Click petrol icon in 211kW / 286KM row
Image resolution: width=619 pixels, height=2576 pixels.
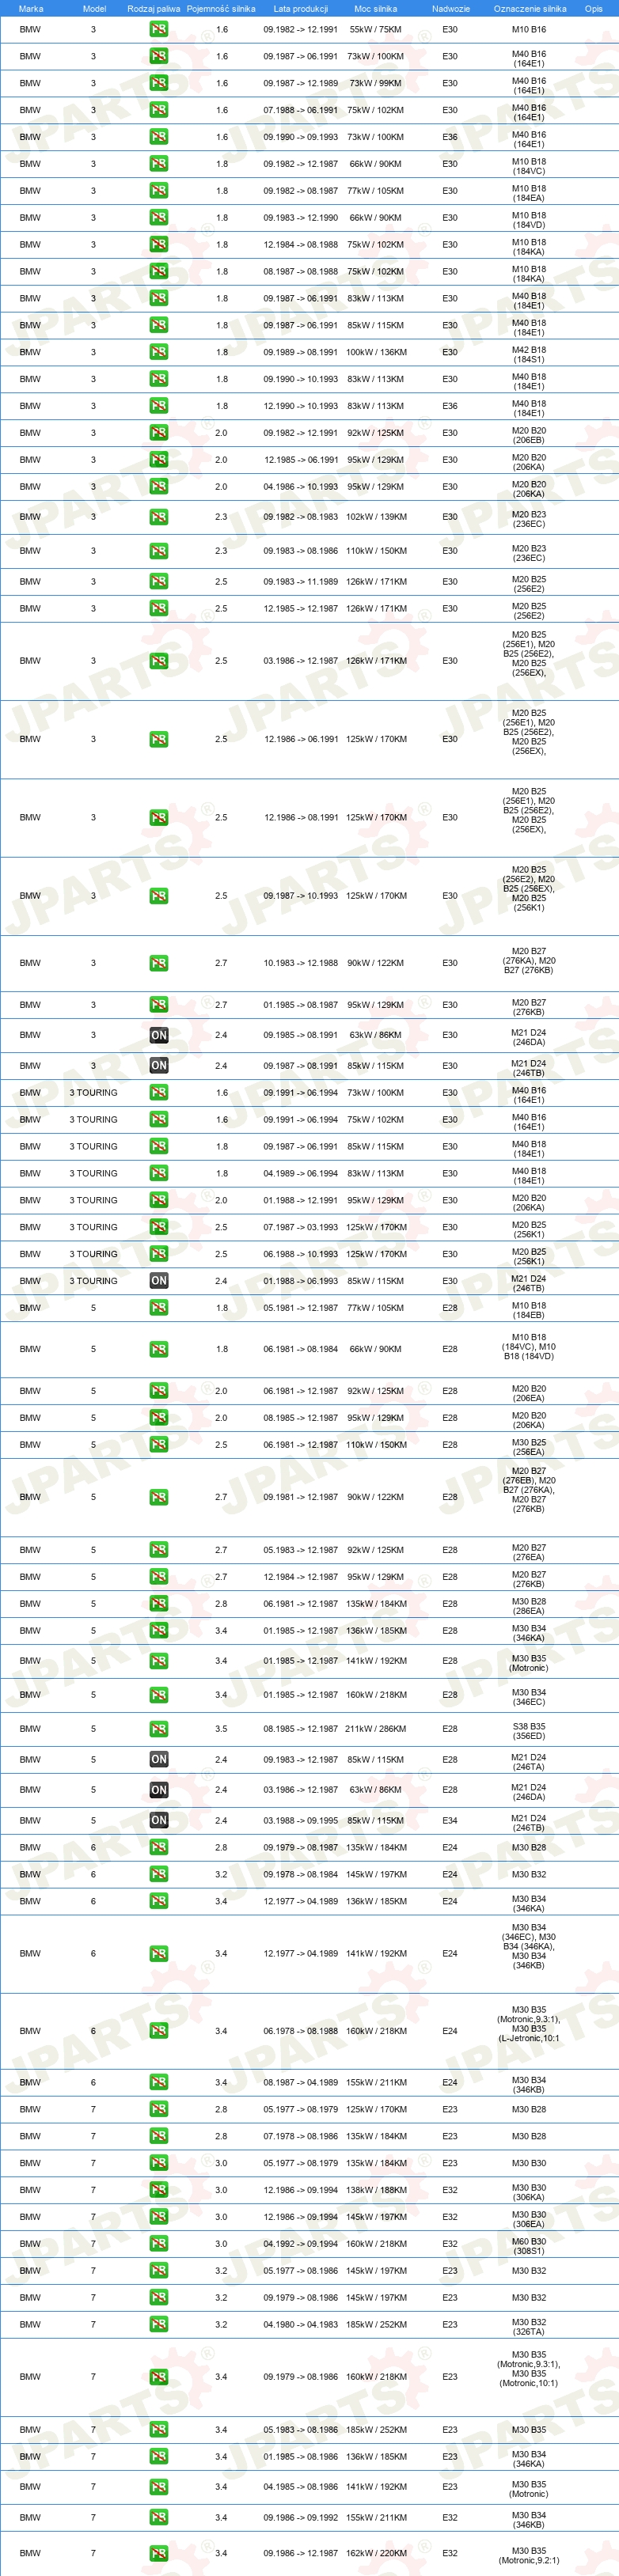tap(159, 1729)
